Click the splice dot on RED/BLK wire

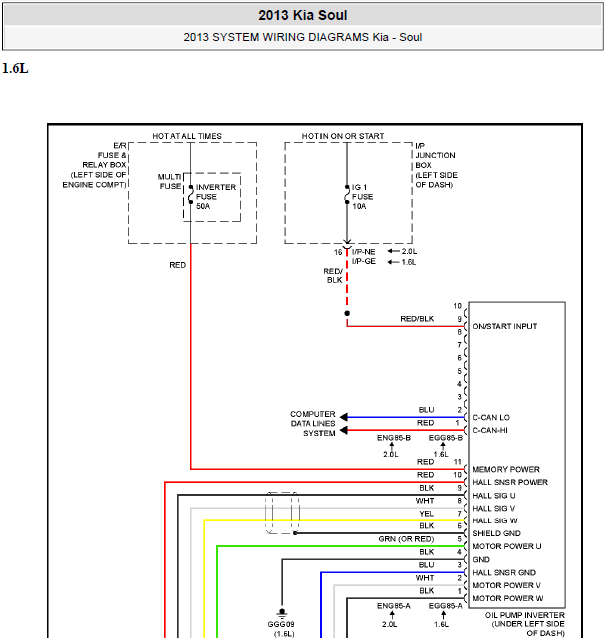click(347, 313)
